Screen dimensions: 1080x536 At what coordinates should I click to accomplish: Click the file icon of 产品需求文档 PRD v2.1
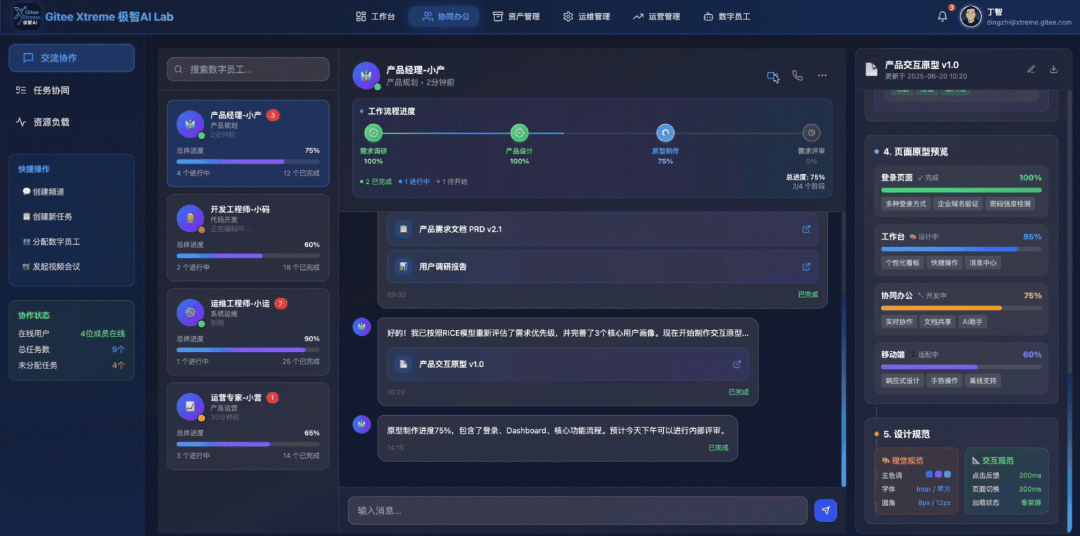404,229
